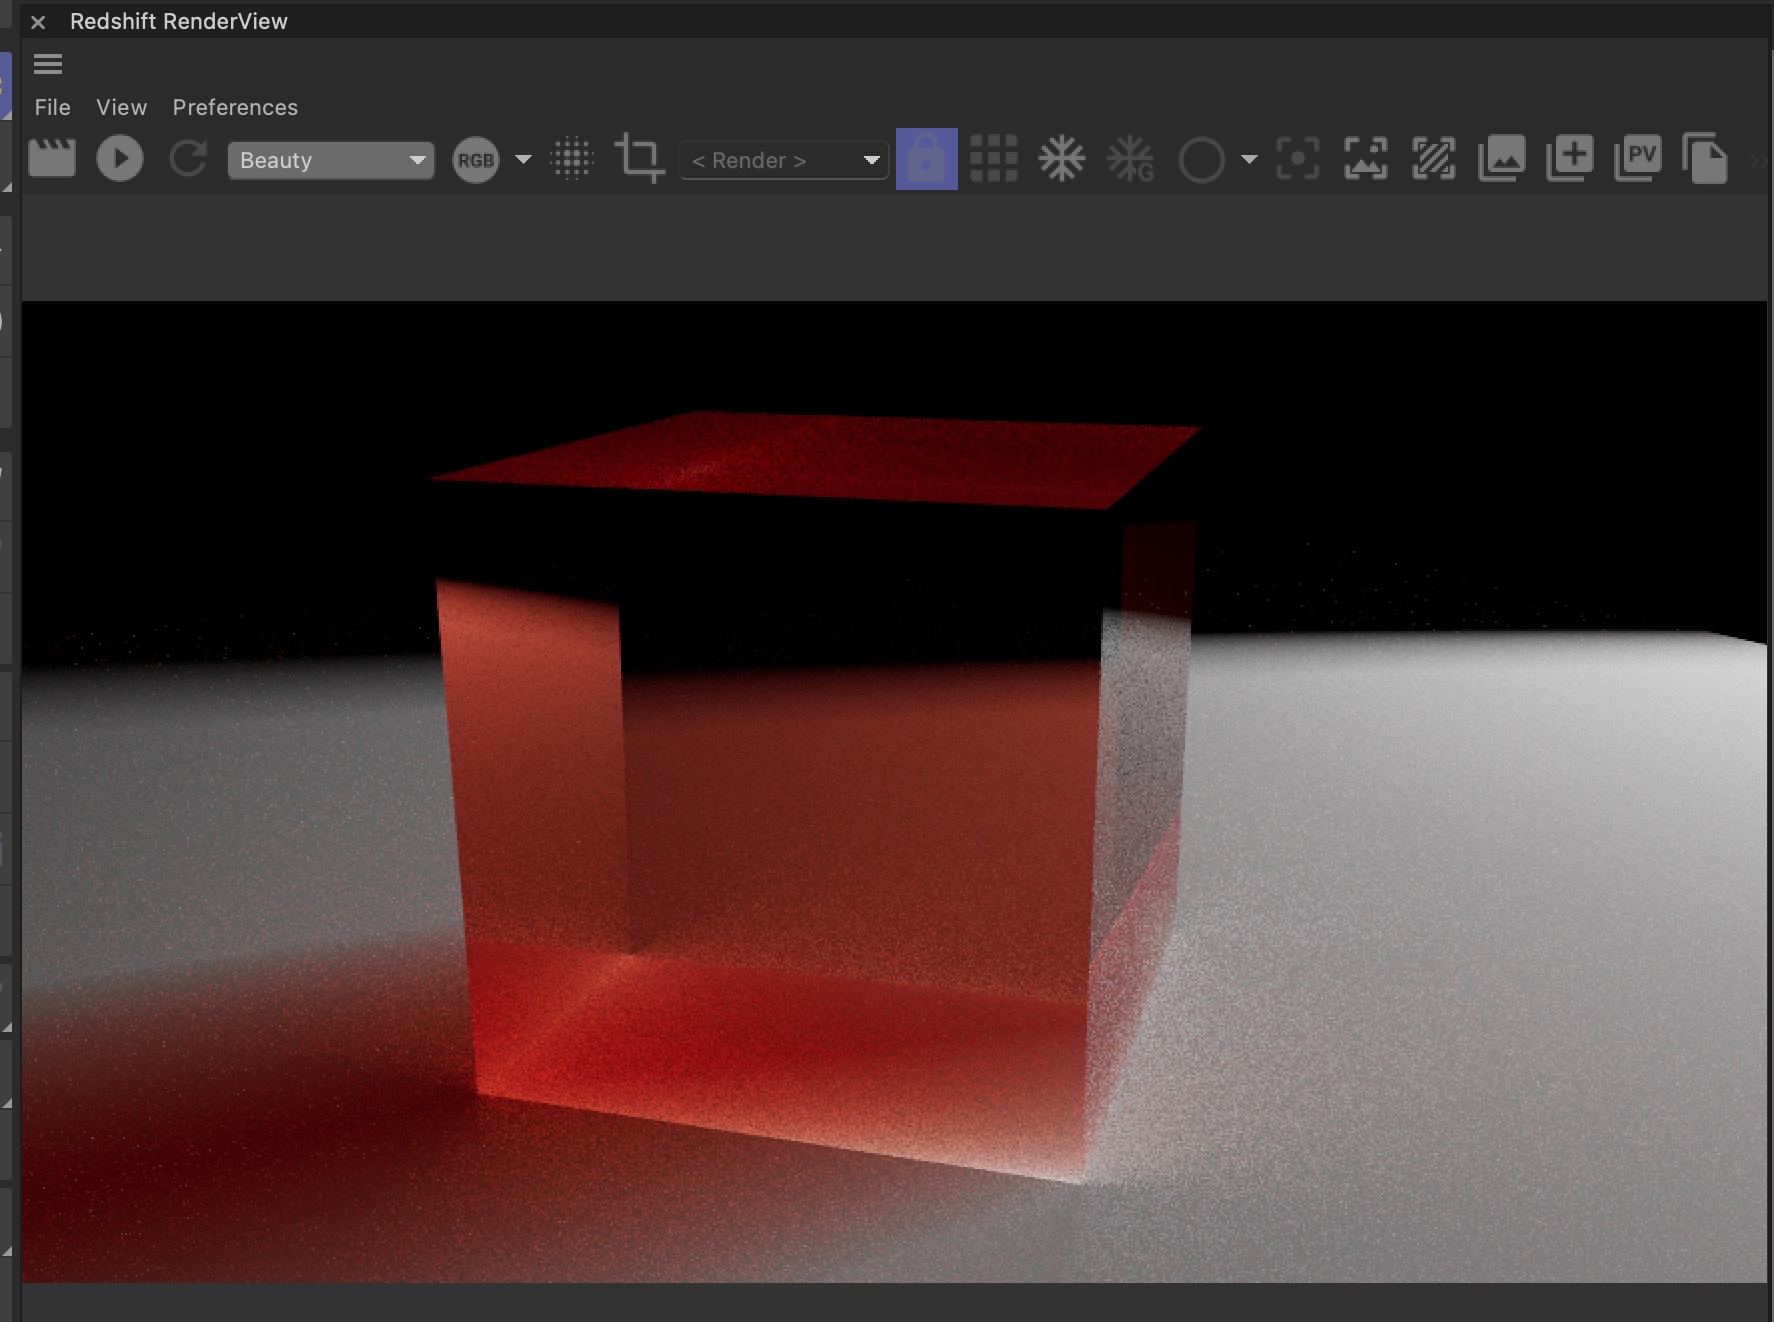Click the PV picture viewer icon
Screen dimensions: 1774x1322
click(x=1638, y=159)
